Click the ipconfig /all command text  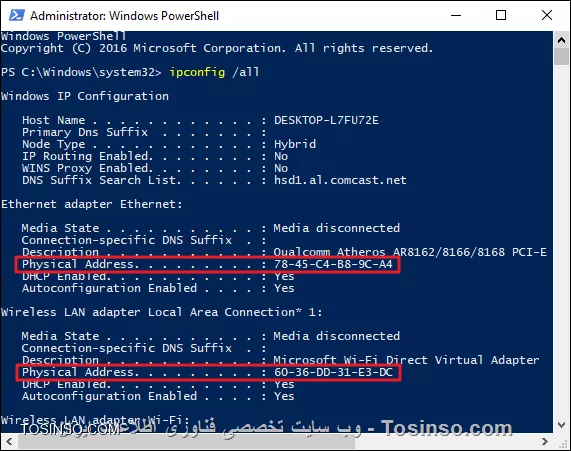pyautogui.click(x=214, y=72)
